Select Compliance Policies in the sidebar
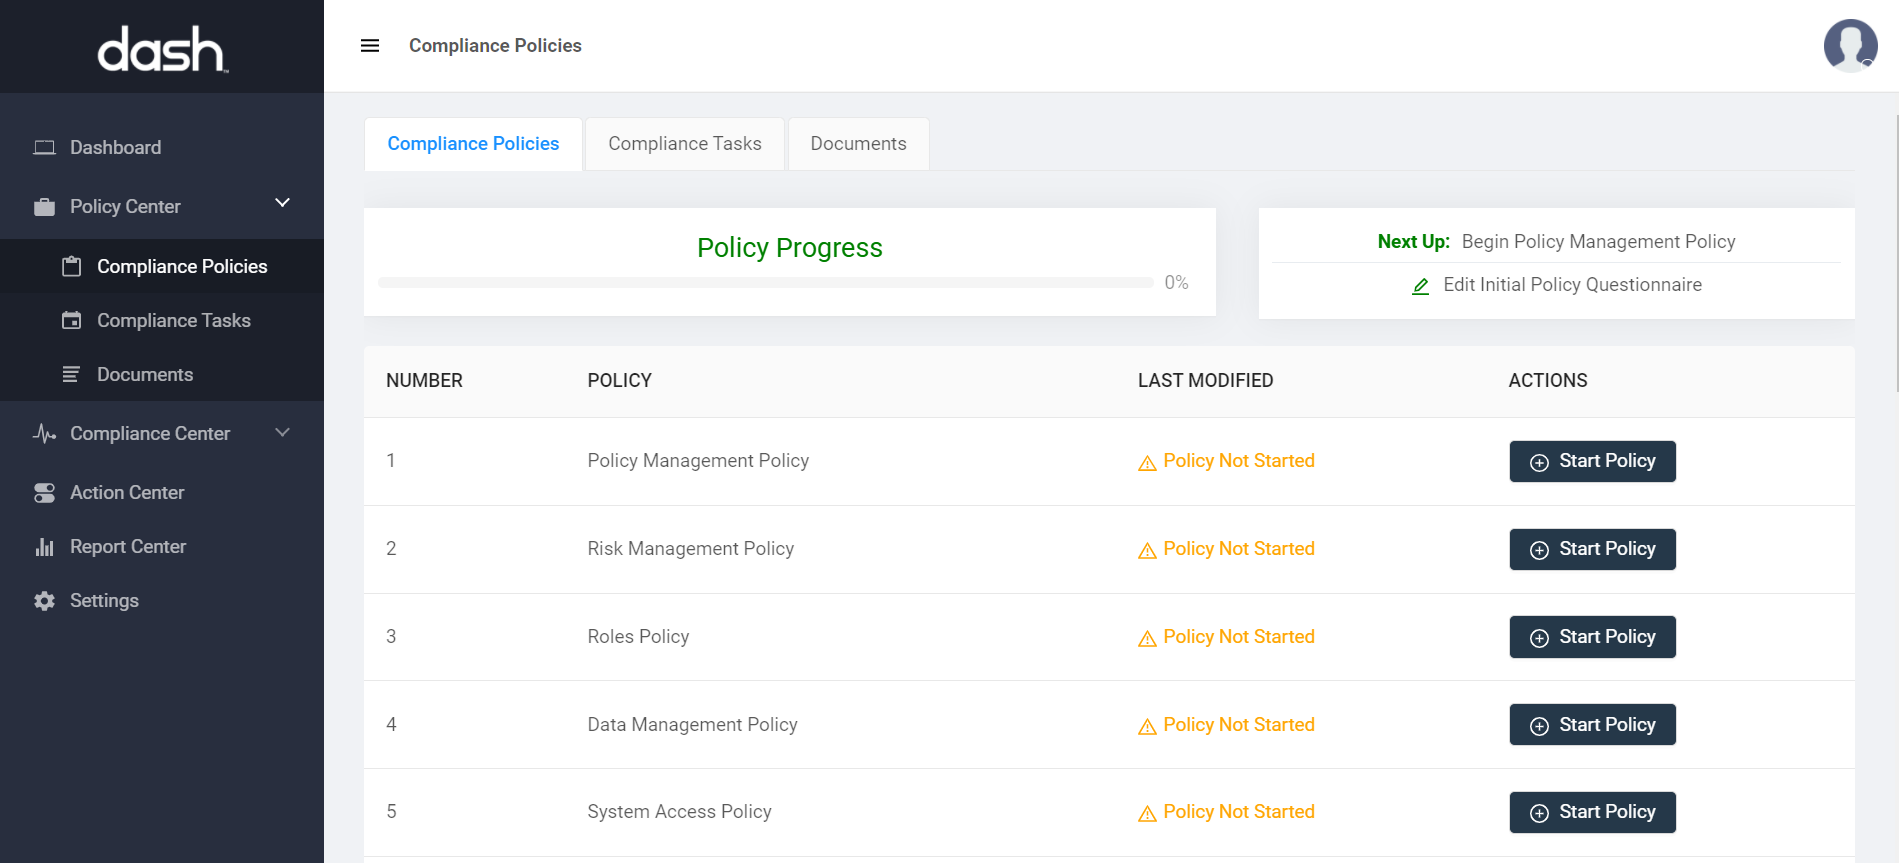1899x863 pixels. 182,267
